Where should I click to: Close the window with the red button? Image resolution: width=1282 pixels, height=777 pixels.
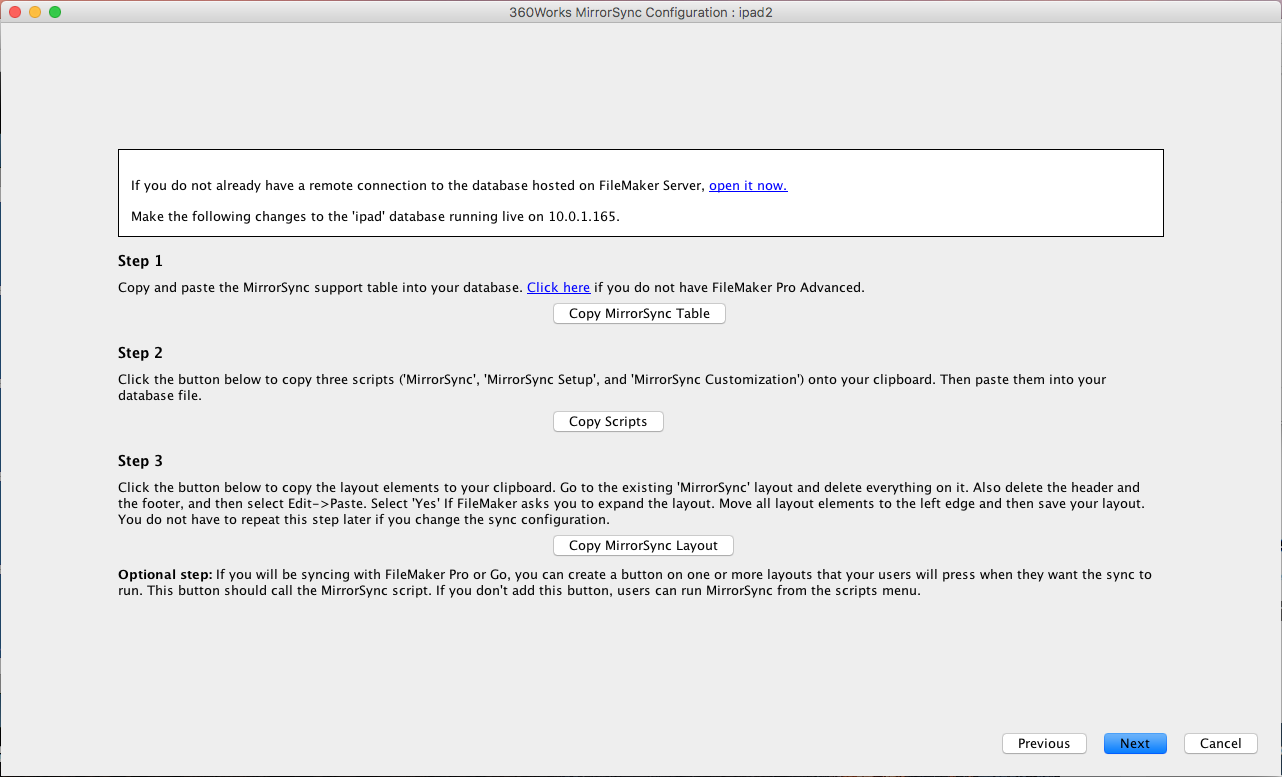[x=15, y=12]
